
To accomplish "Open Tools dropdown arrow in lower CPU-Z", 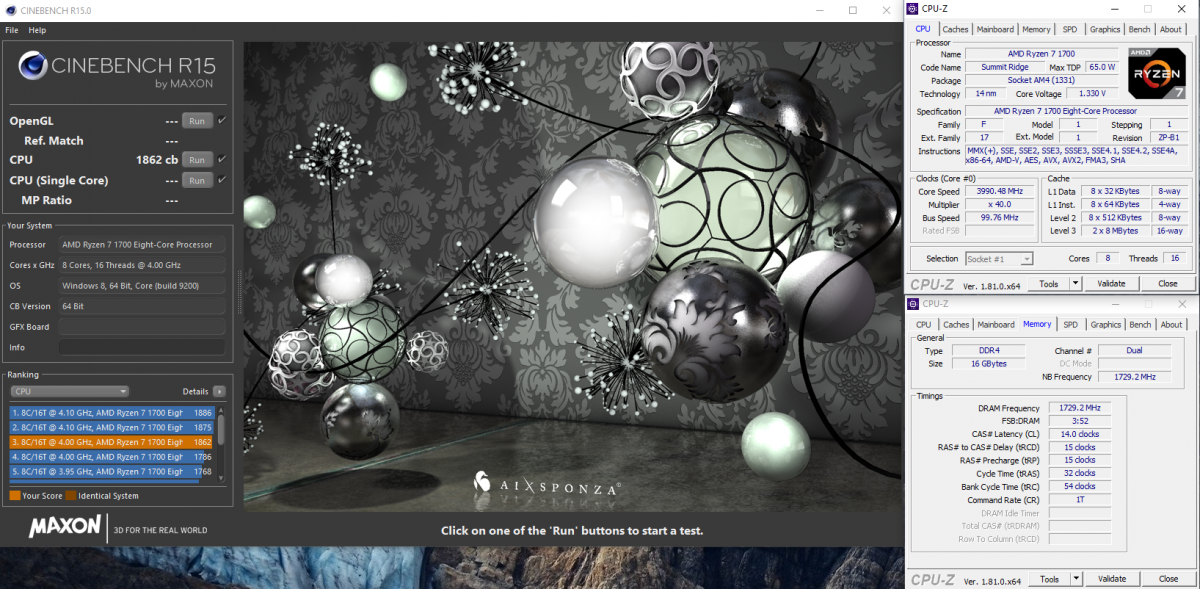I will tap(1075, 579).
